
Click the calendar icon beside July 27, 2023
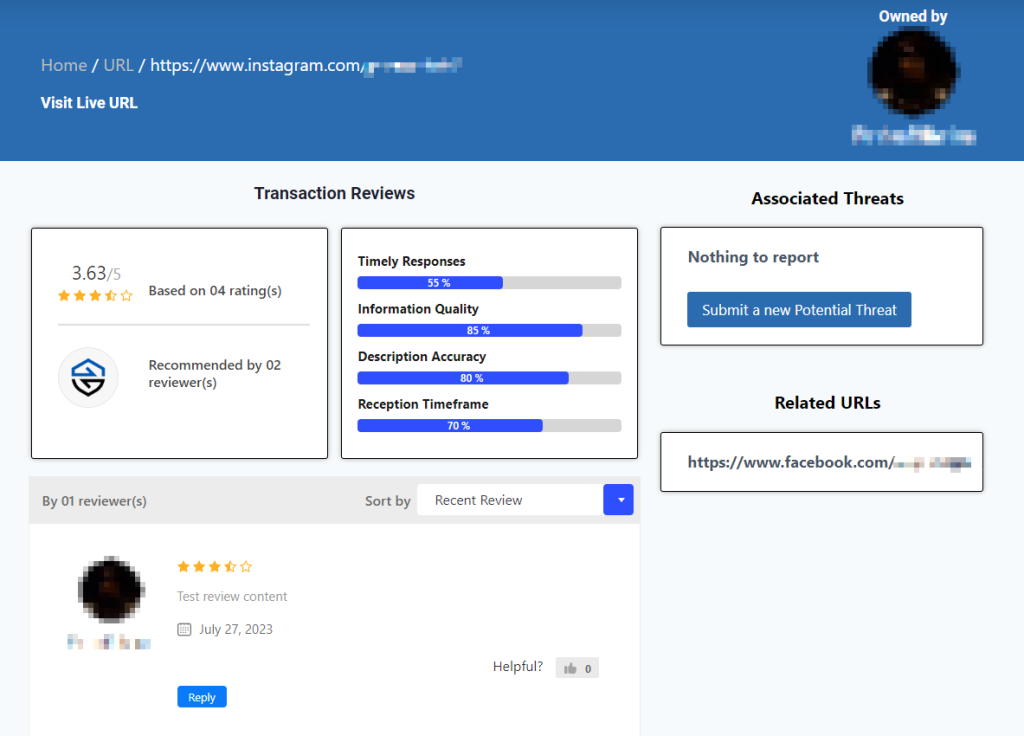(x=184, y=630)
